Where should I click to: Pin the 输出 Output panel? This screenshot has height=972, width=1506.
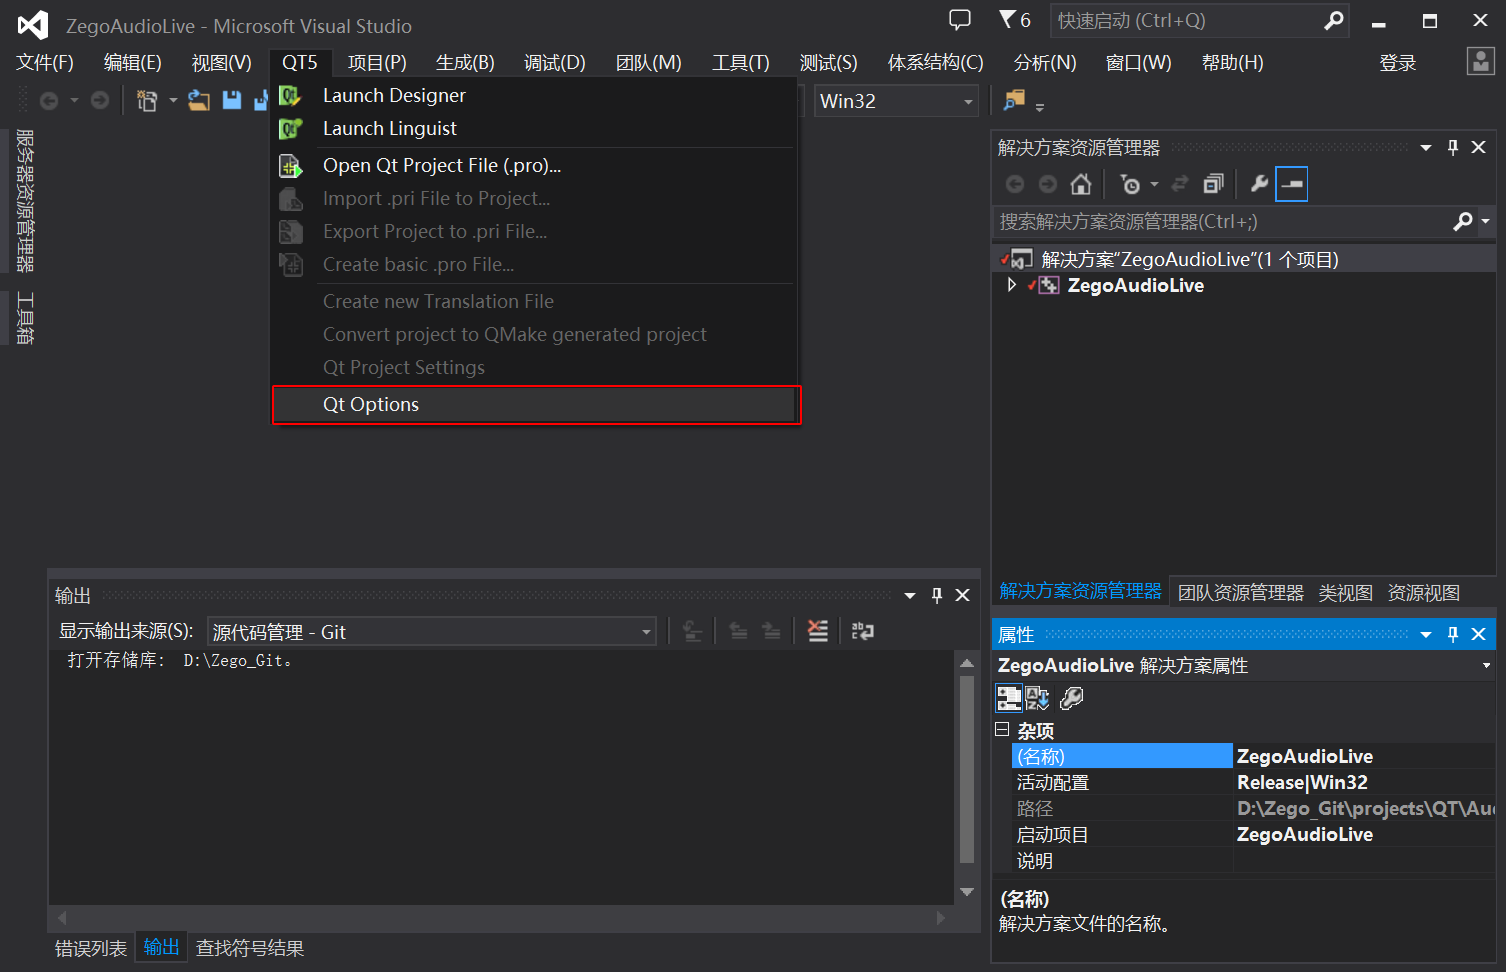tap(937, 595)
